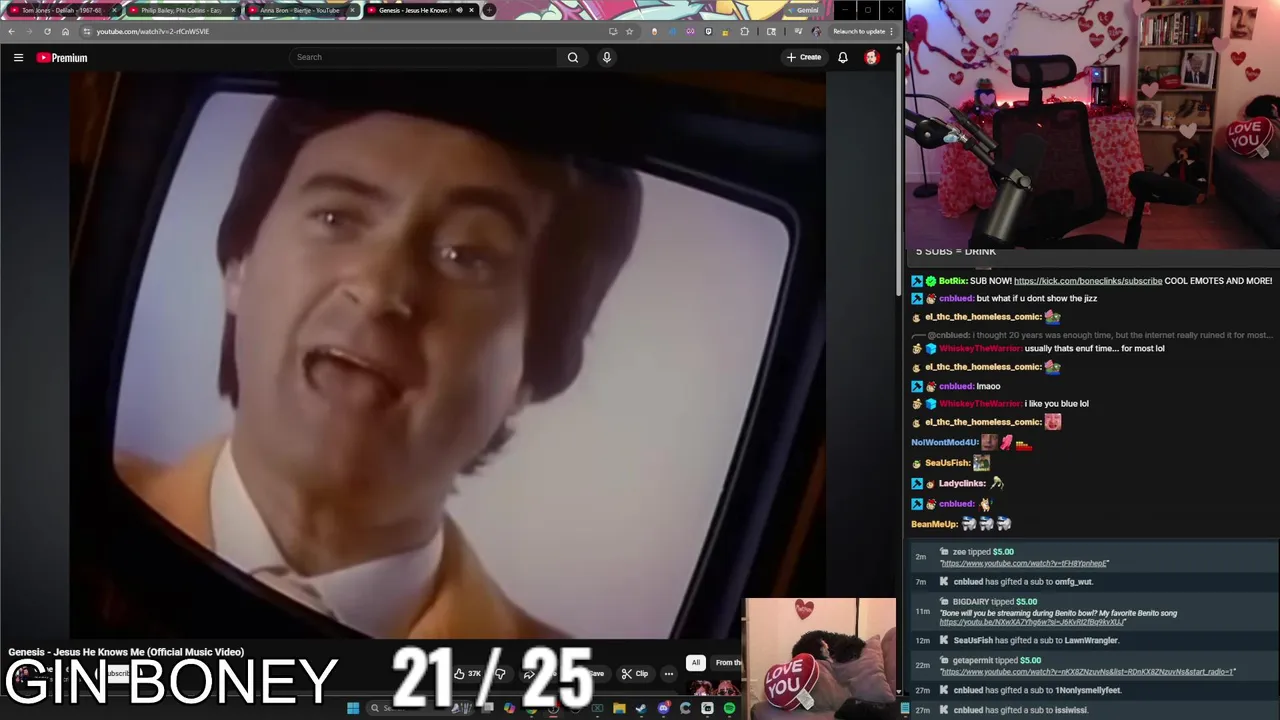Go to YouTube Premium home logo

(63, 58)
